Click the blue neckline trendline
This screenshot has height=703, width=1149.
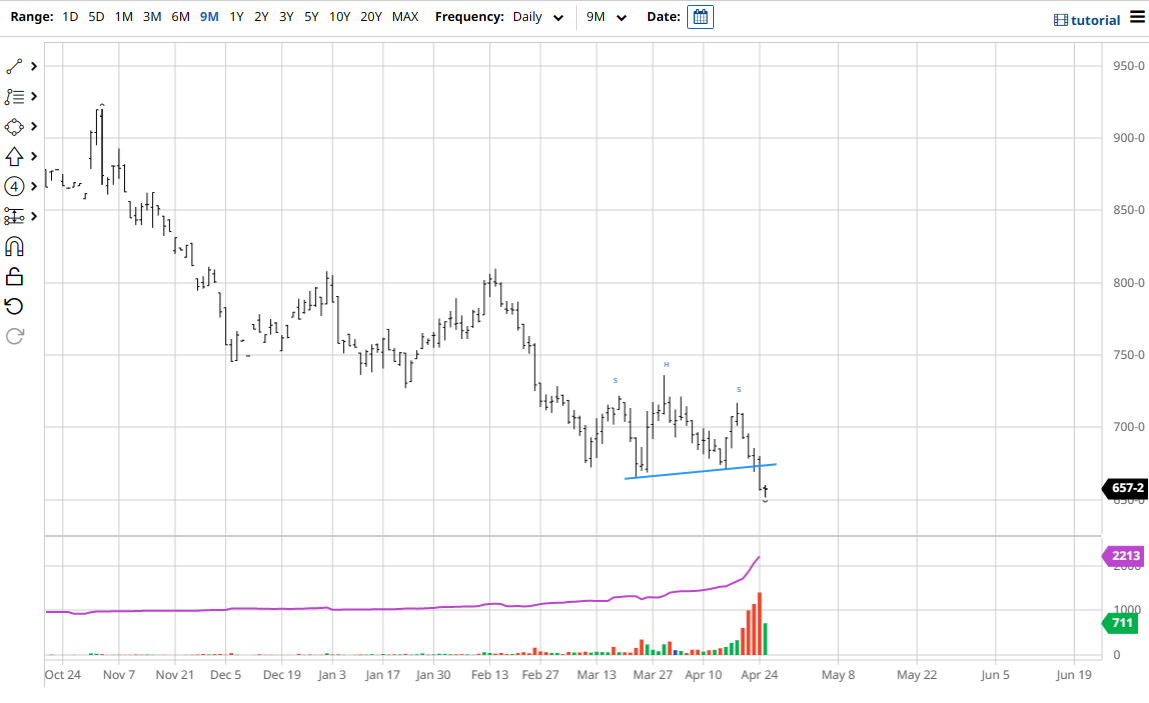pos(701,471)
